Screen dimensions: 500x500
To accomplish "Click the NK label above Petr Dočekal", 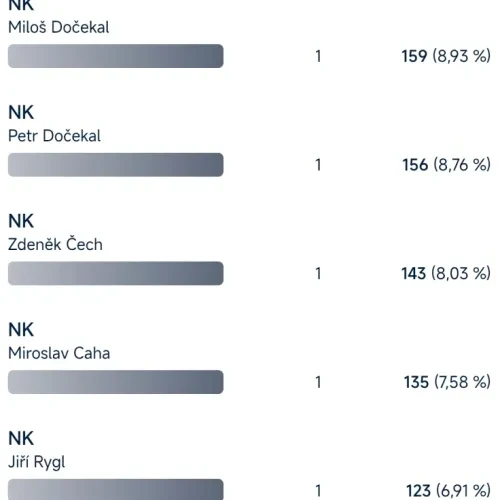I will (21, 112).
